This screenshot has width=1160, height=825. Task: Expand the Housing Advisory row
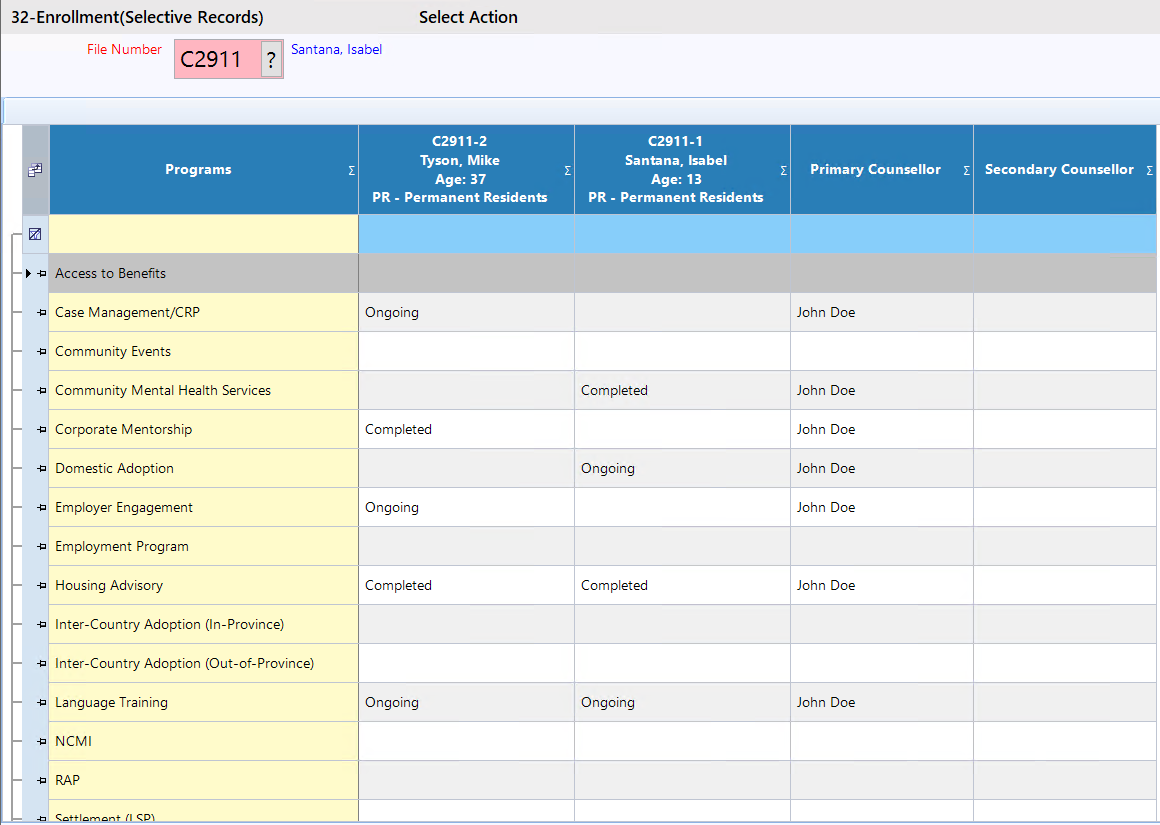(x=41, y=586)
